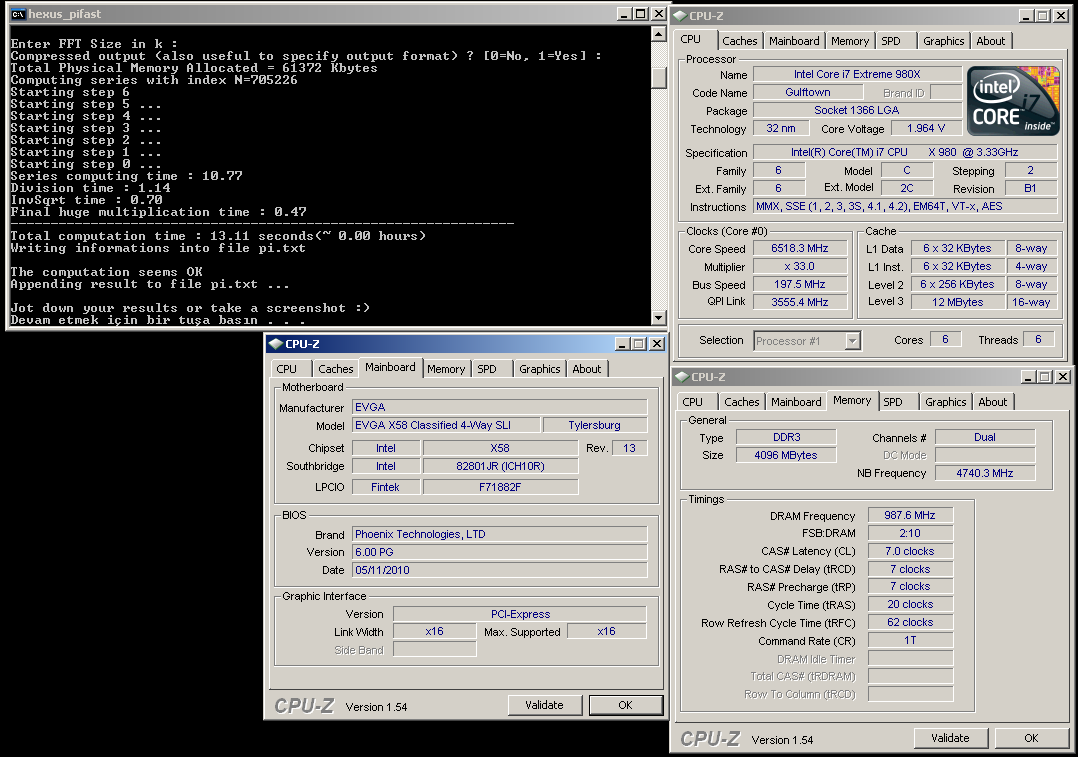Click the Instructions field listing MMX, SSE
The height and width of the screenshot is (757, 1078).
(905, 206)
